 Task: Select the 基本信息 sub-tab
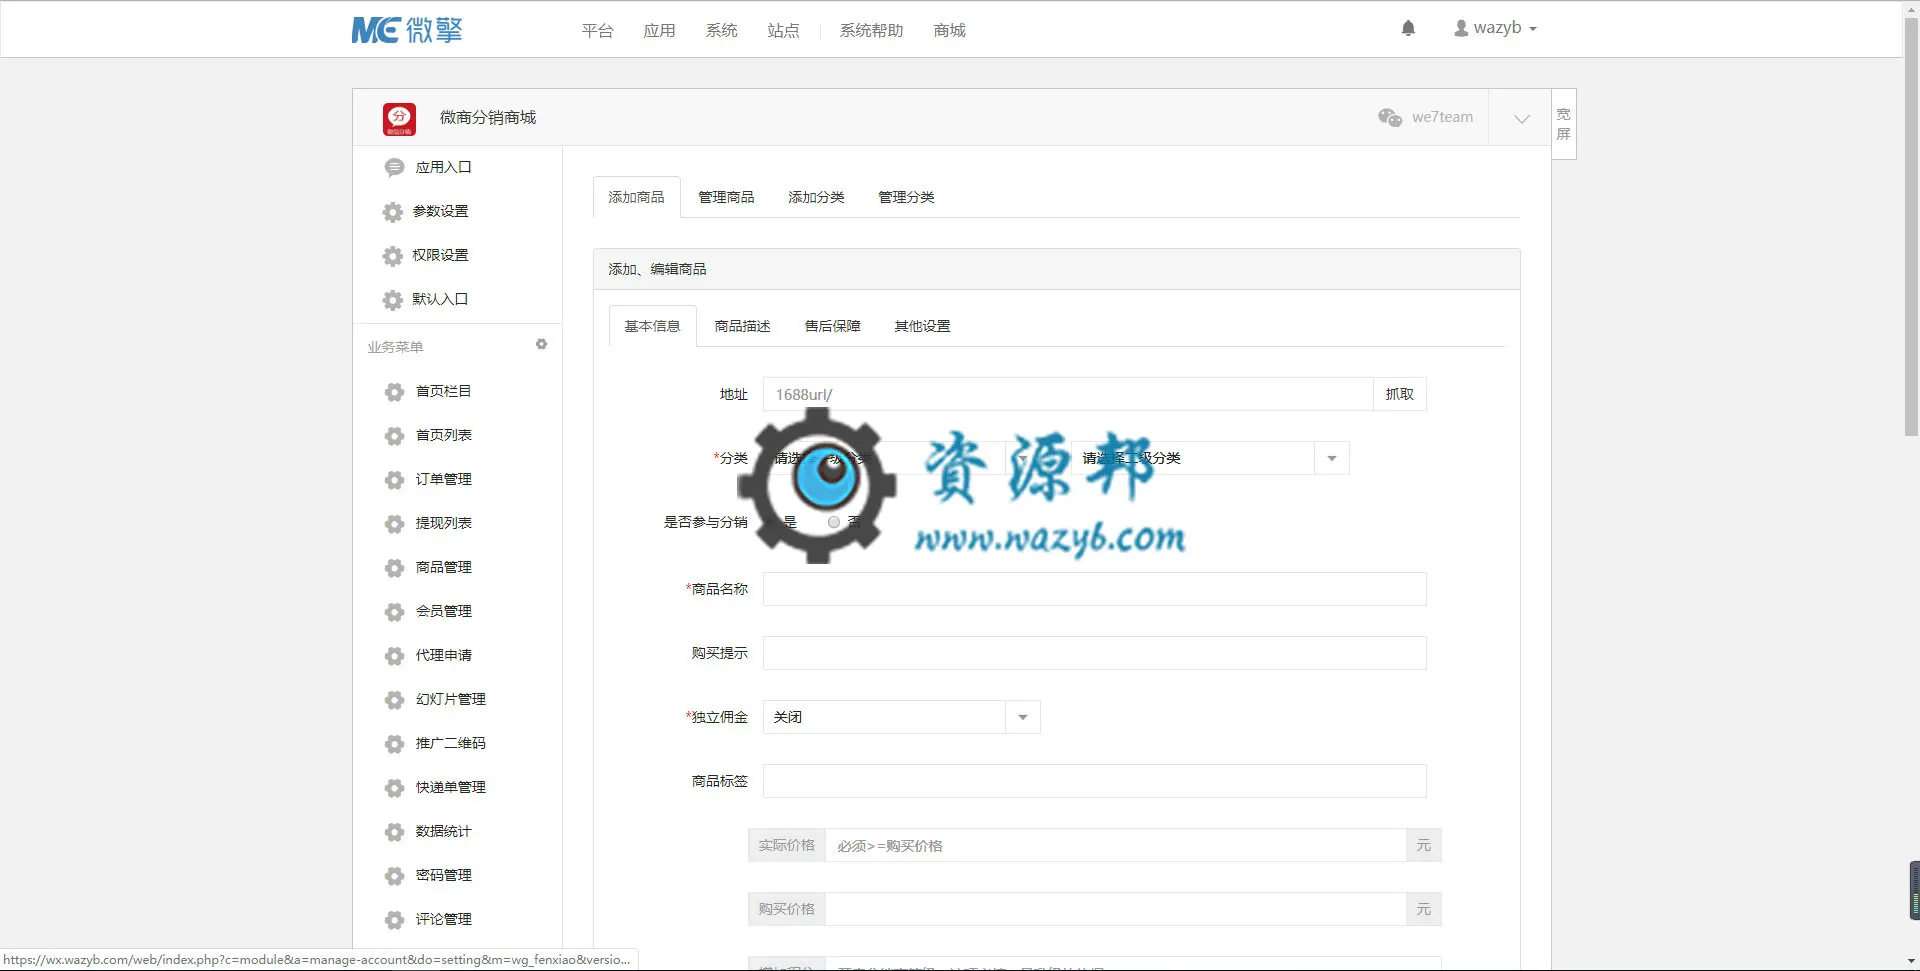(652, 326)
